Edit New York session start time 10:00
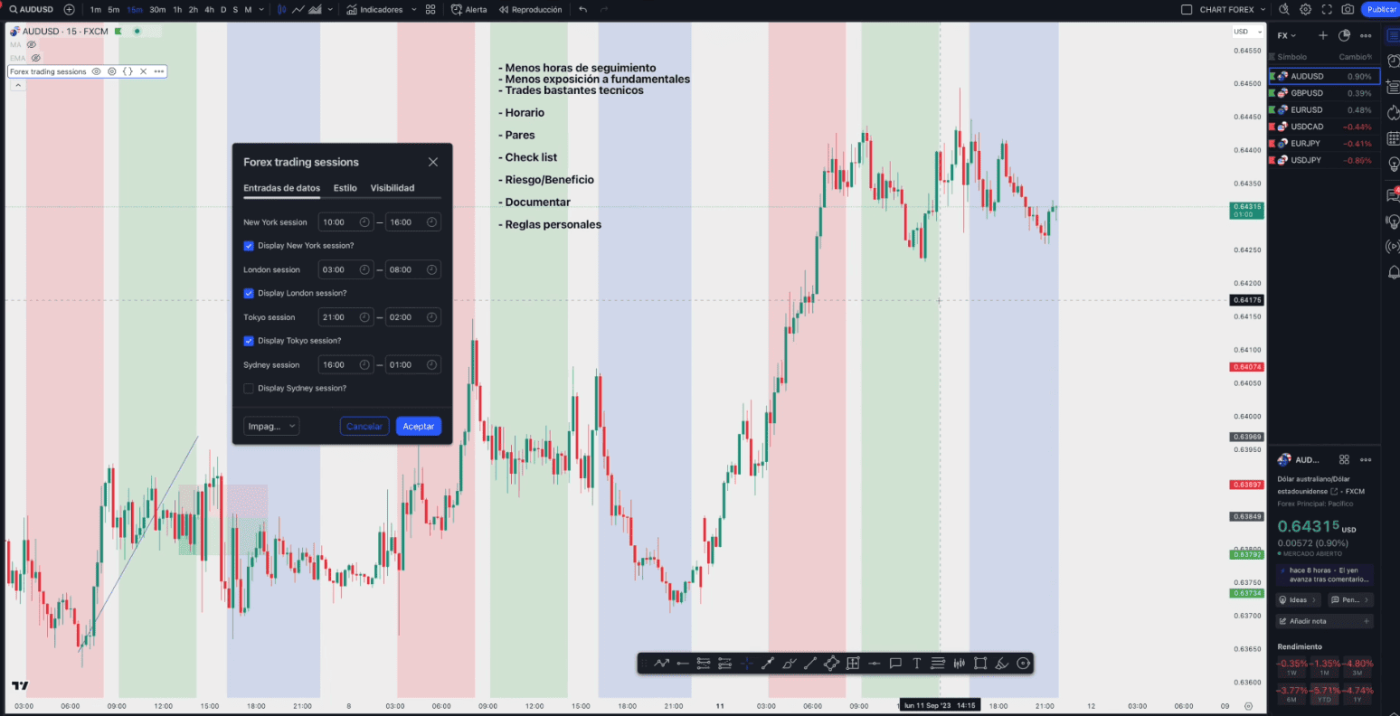 [x=346, y=222]
